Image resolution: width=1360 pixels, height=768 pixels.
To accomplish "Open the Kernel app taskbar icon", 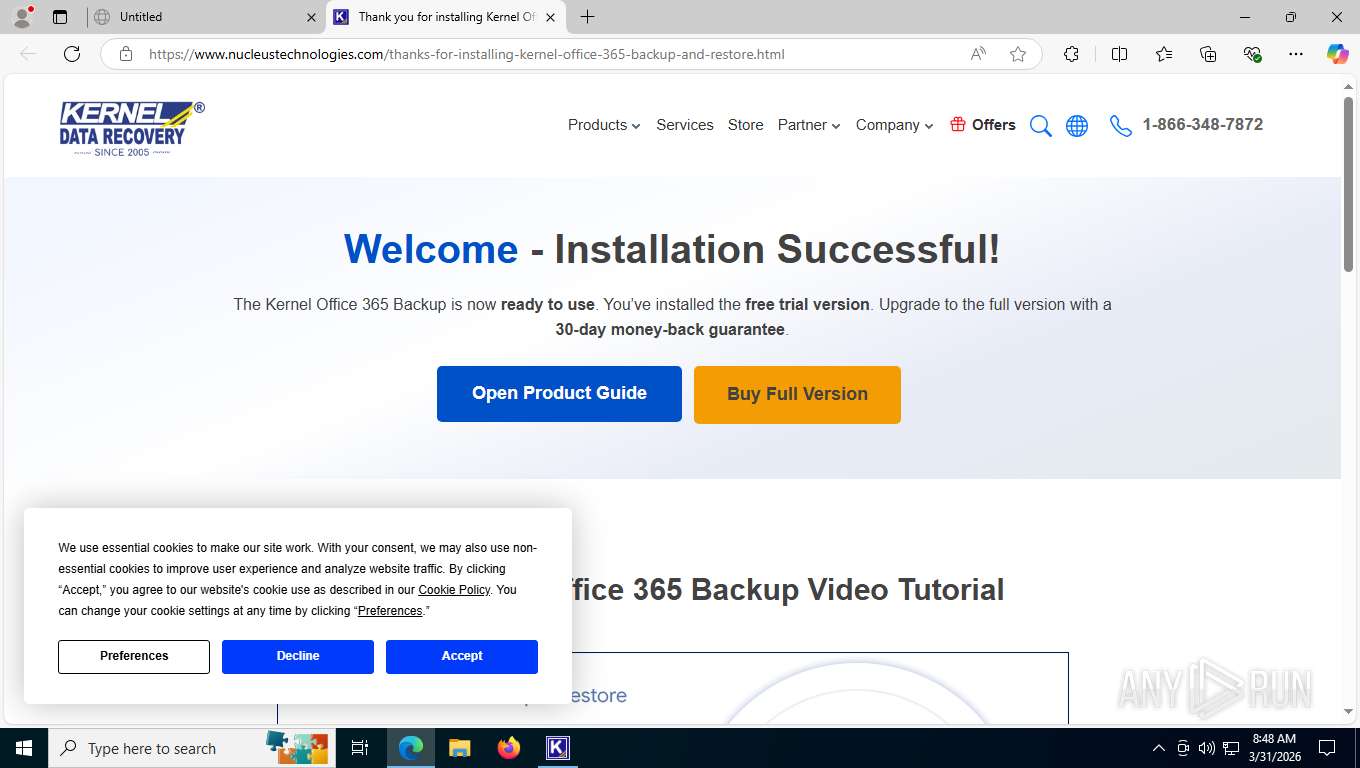I will point(557,748).
